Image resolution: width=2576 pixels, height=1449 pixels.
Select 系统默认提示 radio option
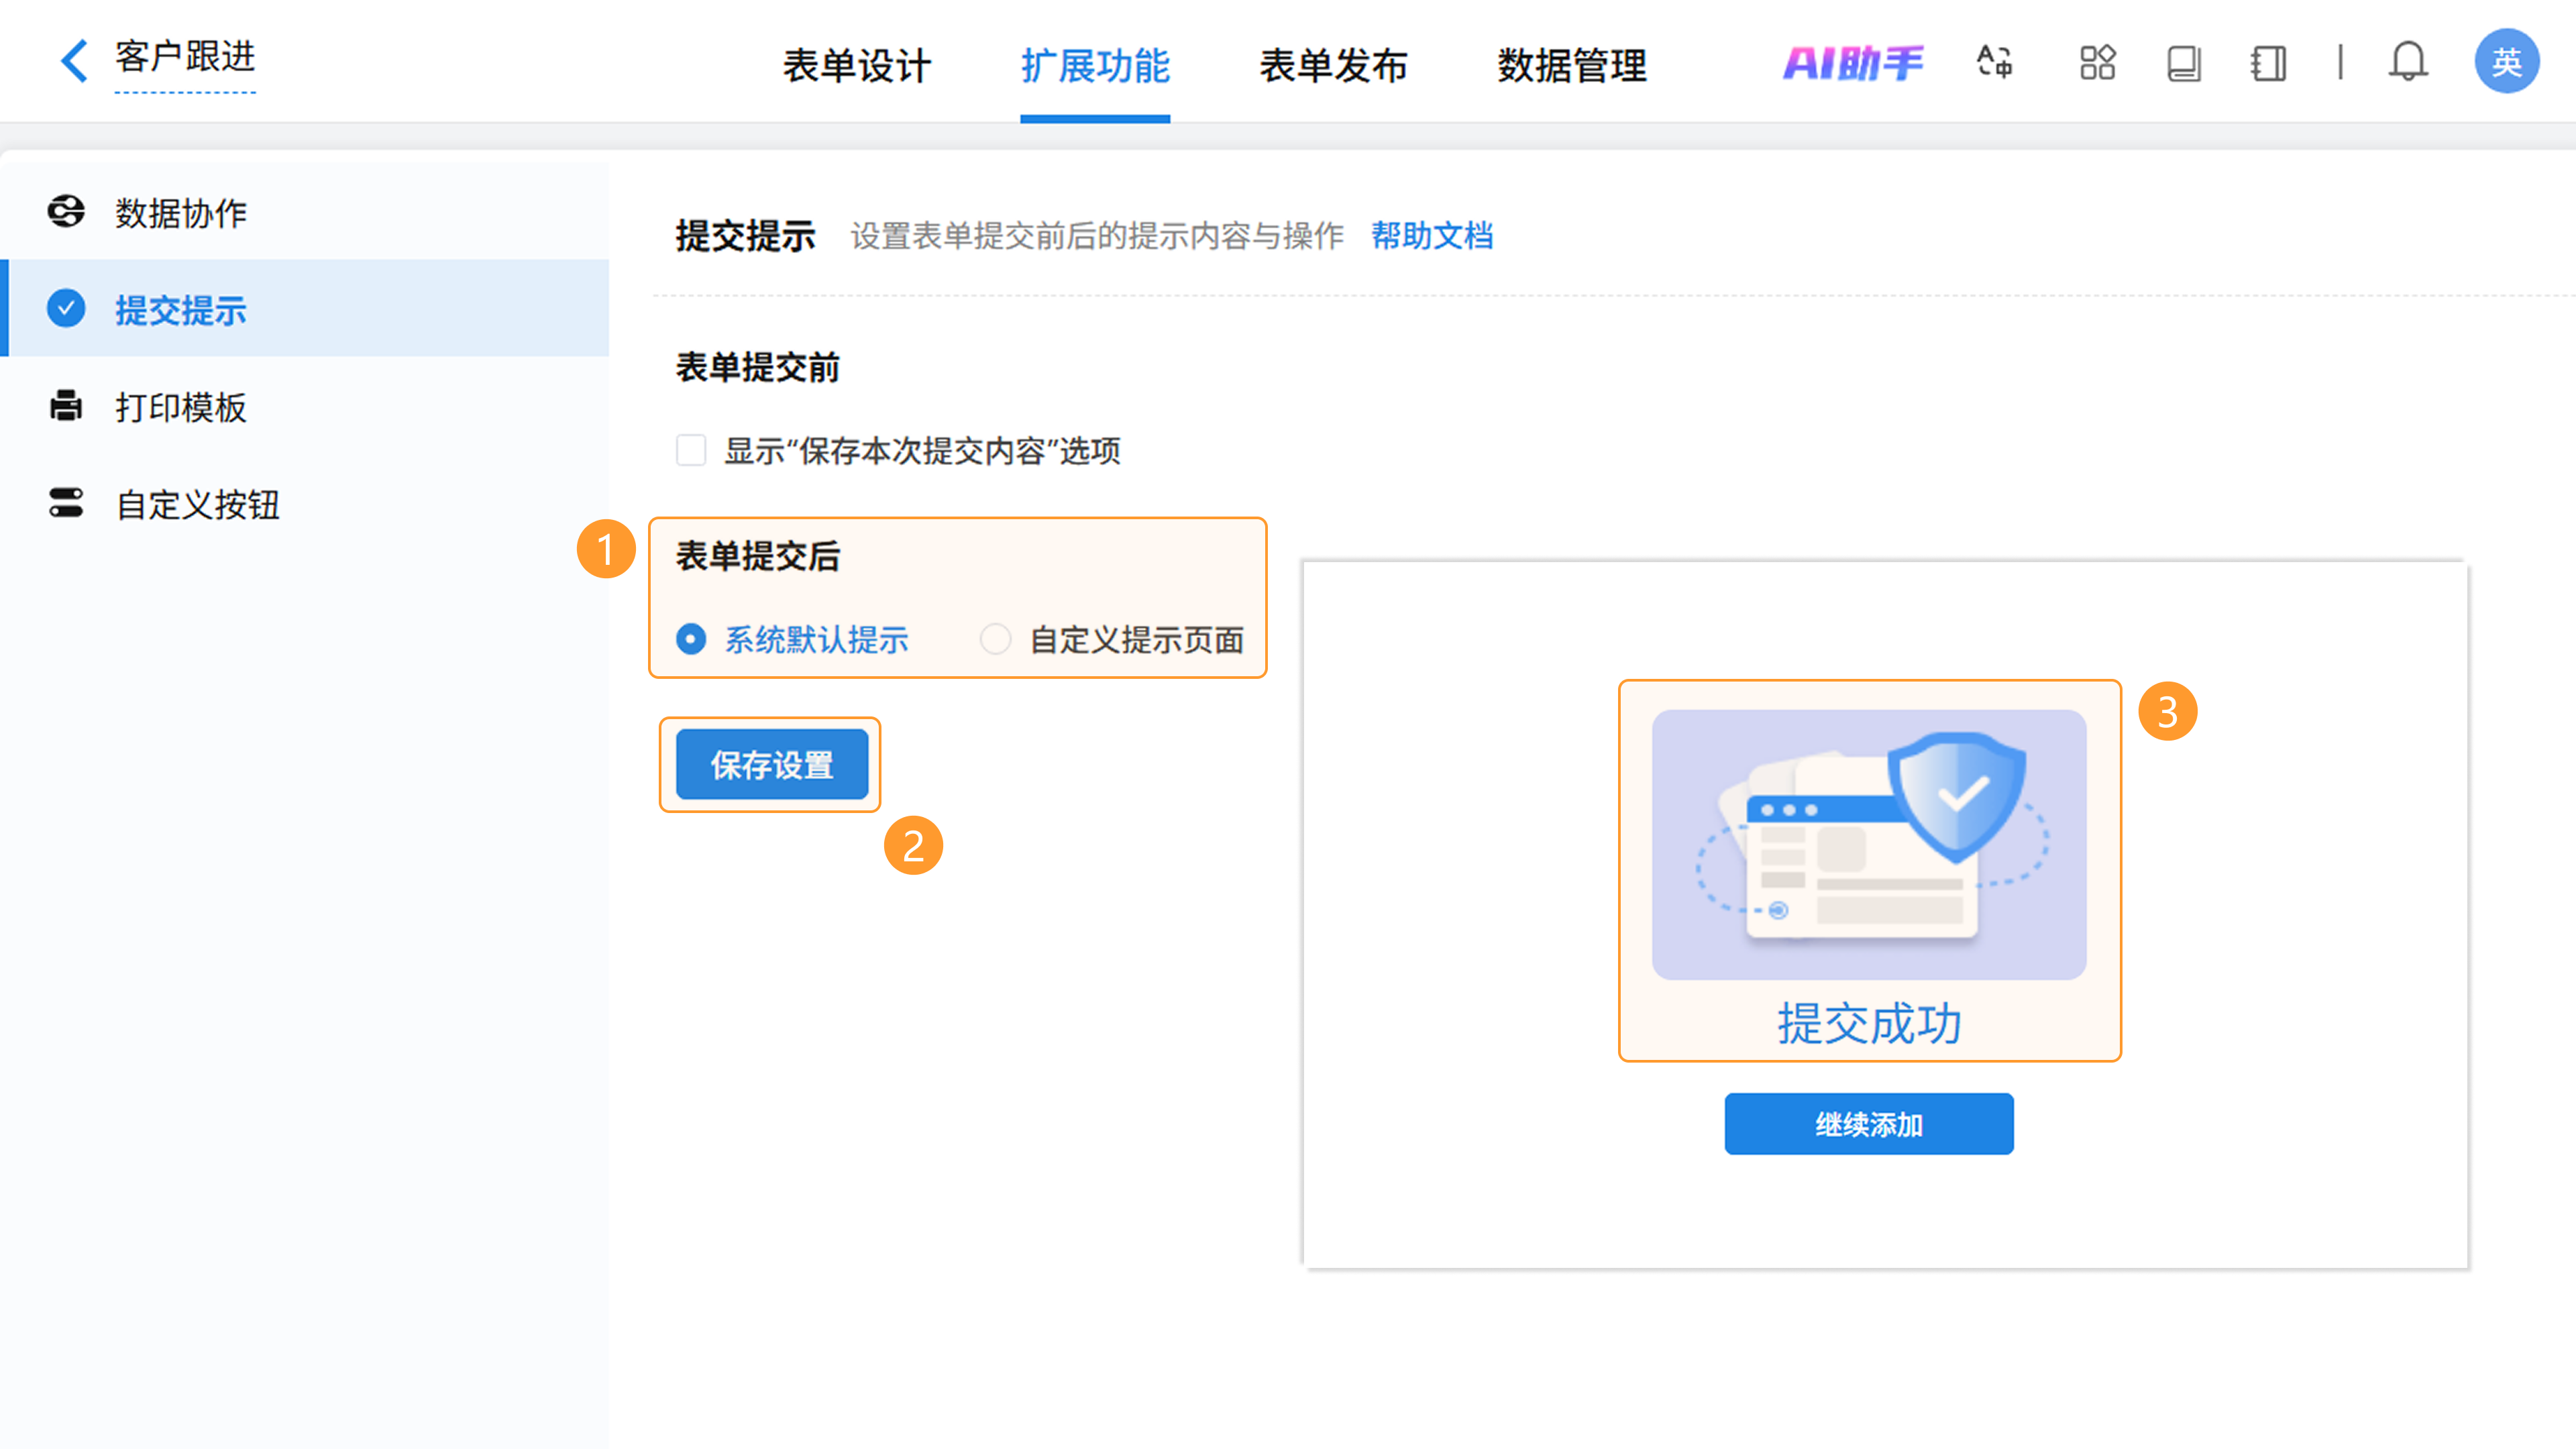click(691, 639)
